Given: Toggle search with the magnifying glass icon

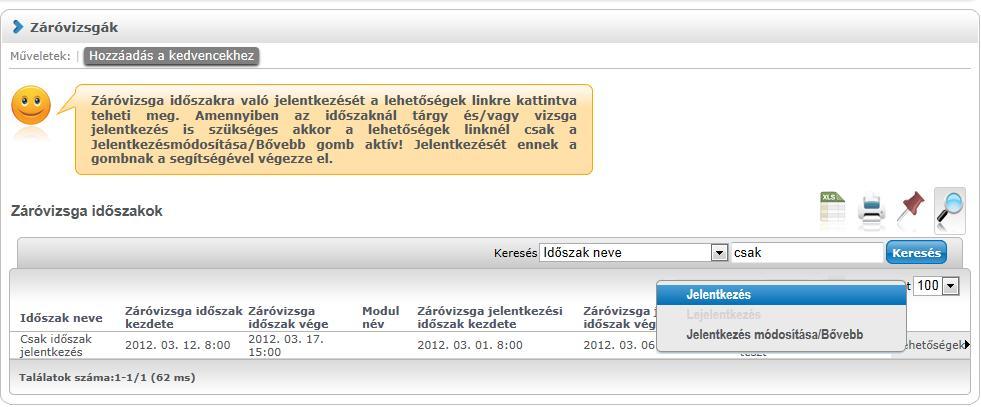Looking at the screenshot, I should coord(949,210).
